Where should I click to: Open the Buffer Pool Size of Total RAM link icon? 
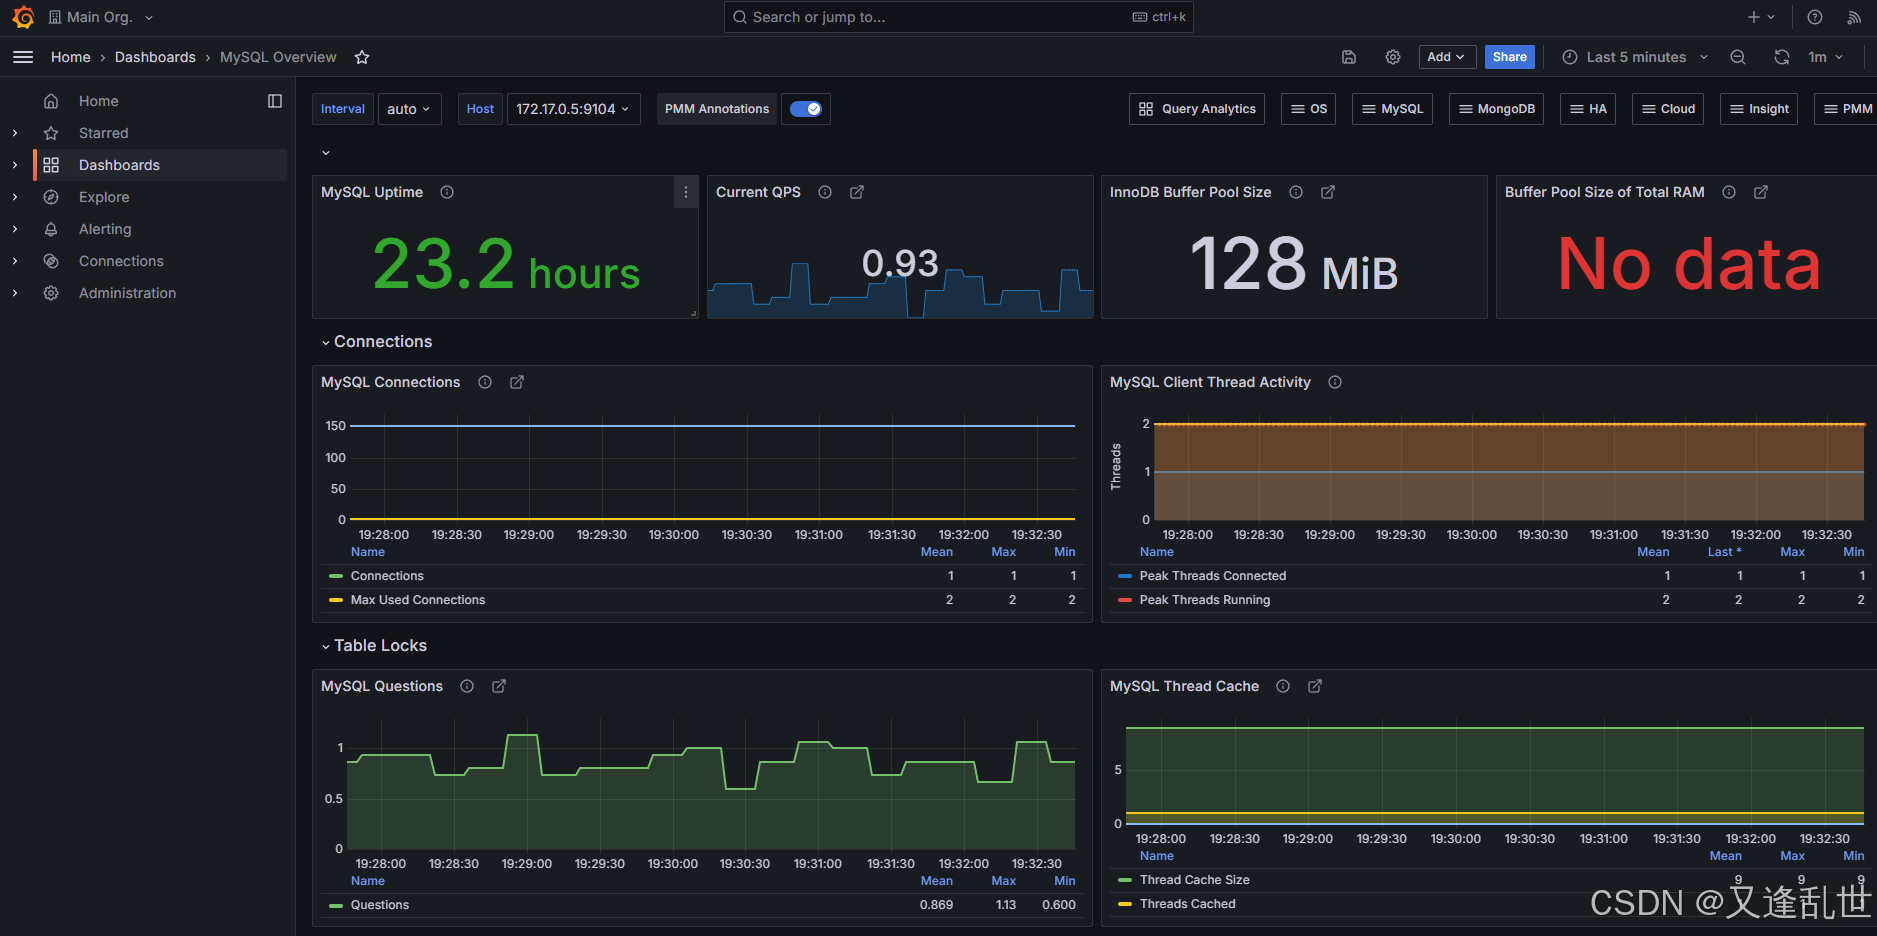click(1761, 192)
